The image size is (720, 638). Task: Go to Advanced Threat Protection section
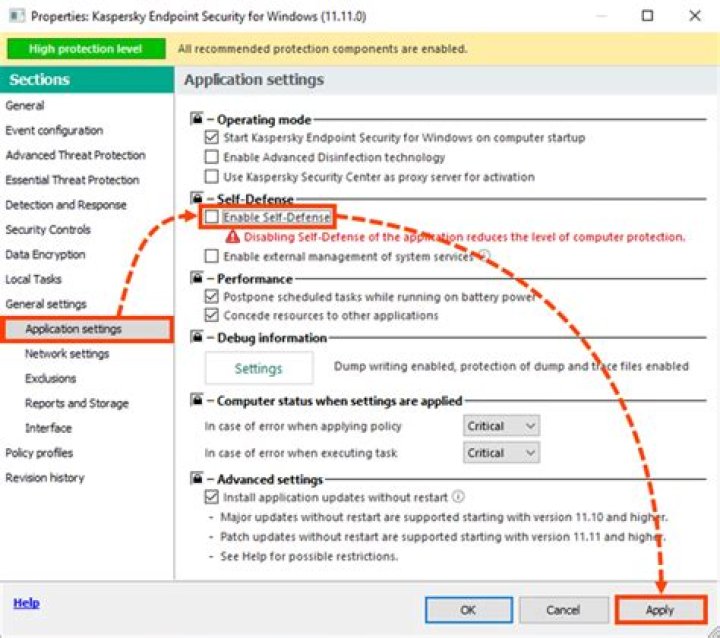coord(75,155)
